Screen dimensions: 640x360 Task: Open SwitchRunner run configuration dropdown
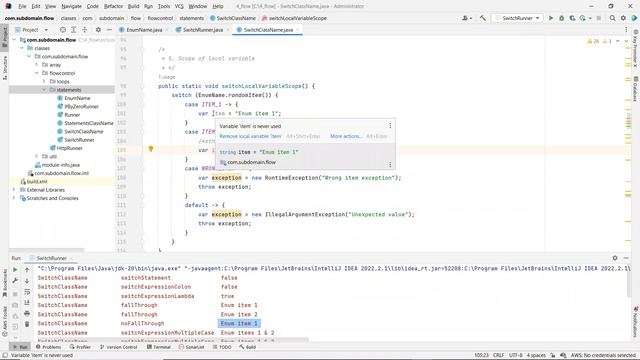tap(517, 18)
